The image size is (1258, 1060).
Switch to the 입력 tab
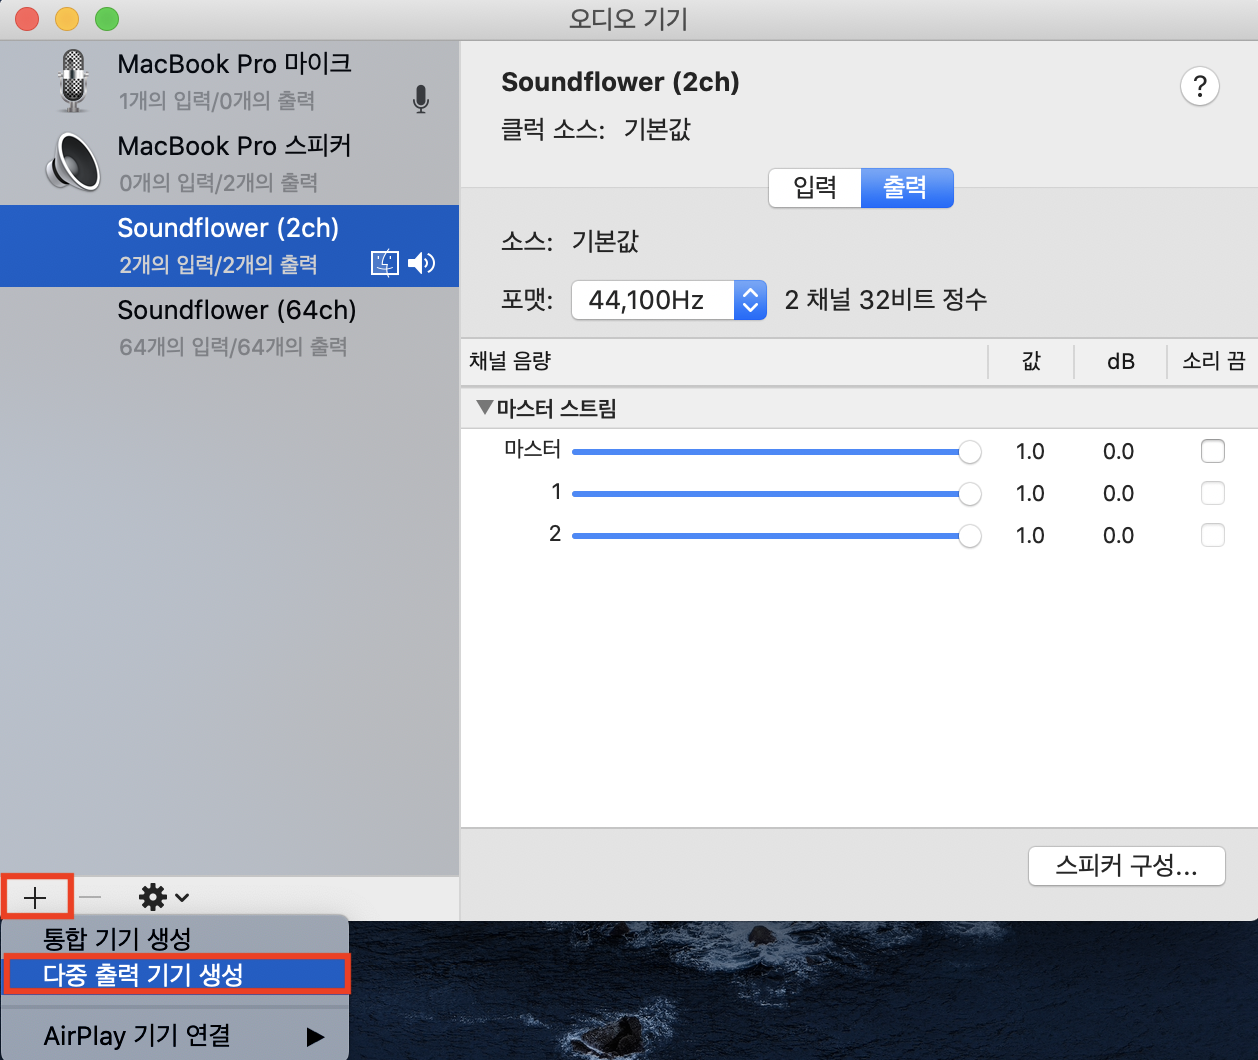click(815, 187)
